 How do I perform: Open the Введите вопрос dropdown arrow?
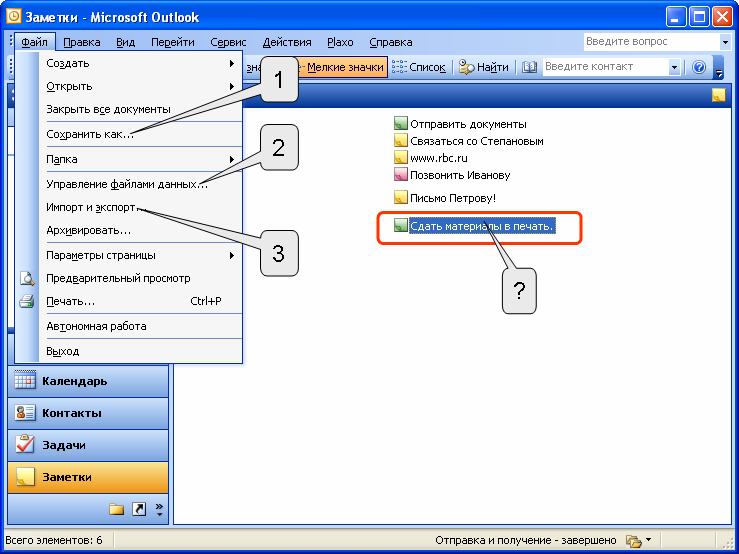coord(725,42)
